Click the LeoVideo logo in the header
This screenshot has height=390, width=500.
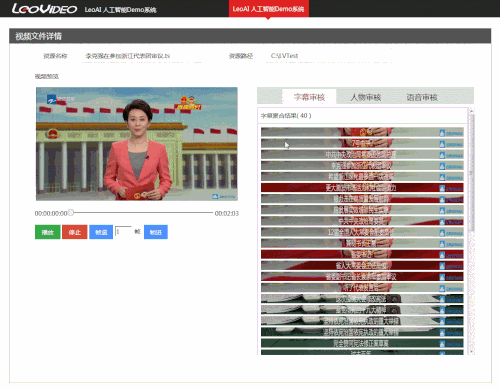(44, 9)
